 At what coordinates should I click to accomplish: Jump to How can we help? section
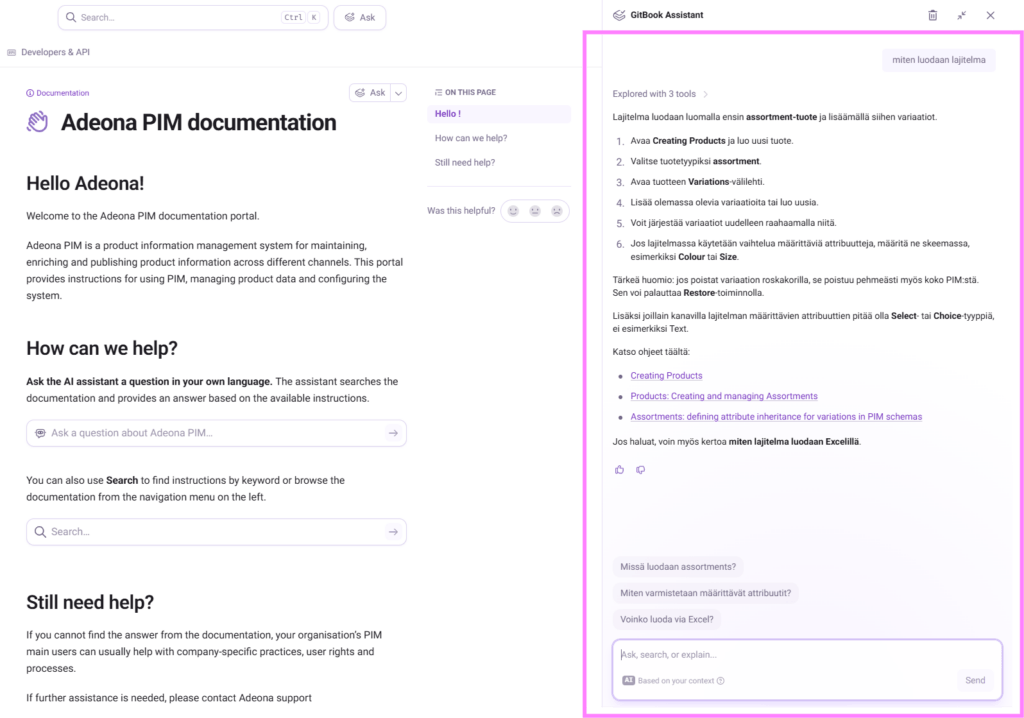click(471, 138)
